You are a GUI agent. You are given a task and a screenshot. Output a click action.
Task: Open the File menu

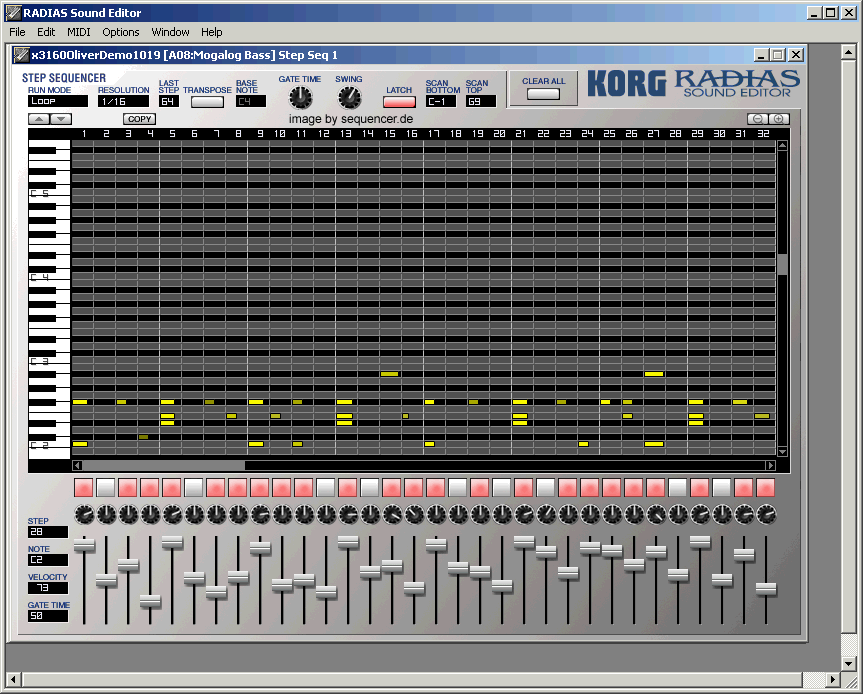point(17,32)
